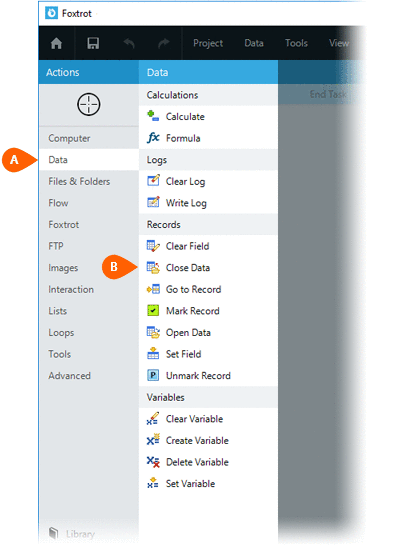Click the Undo arrow icon
This screenshot has height=550, width=393.
pos(129,43)
